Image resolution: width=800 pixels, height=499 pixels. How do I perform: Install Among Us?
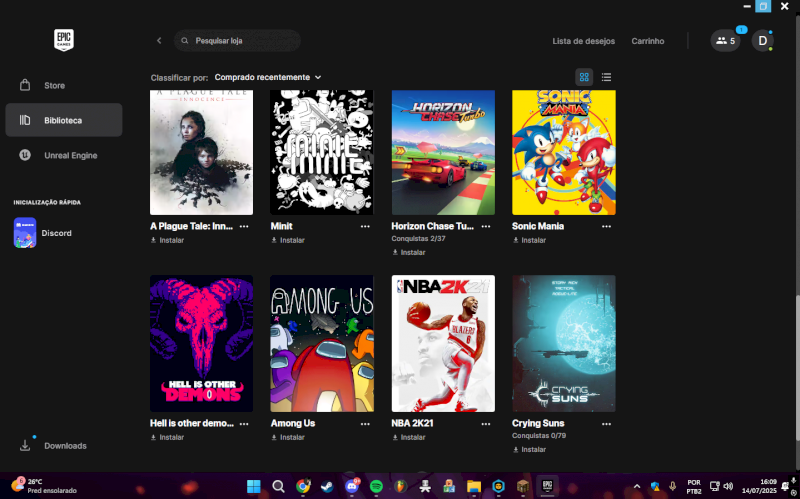point(288,437)
